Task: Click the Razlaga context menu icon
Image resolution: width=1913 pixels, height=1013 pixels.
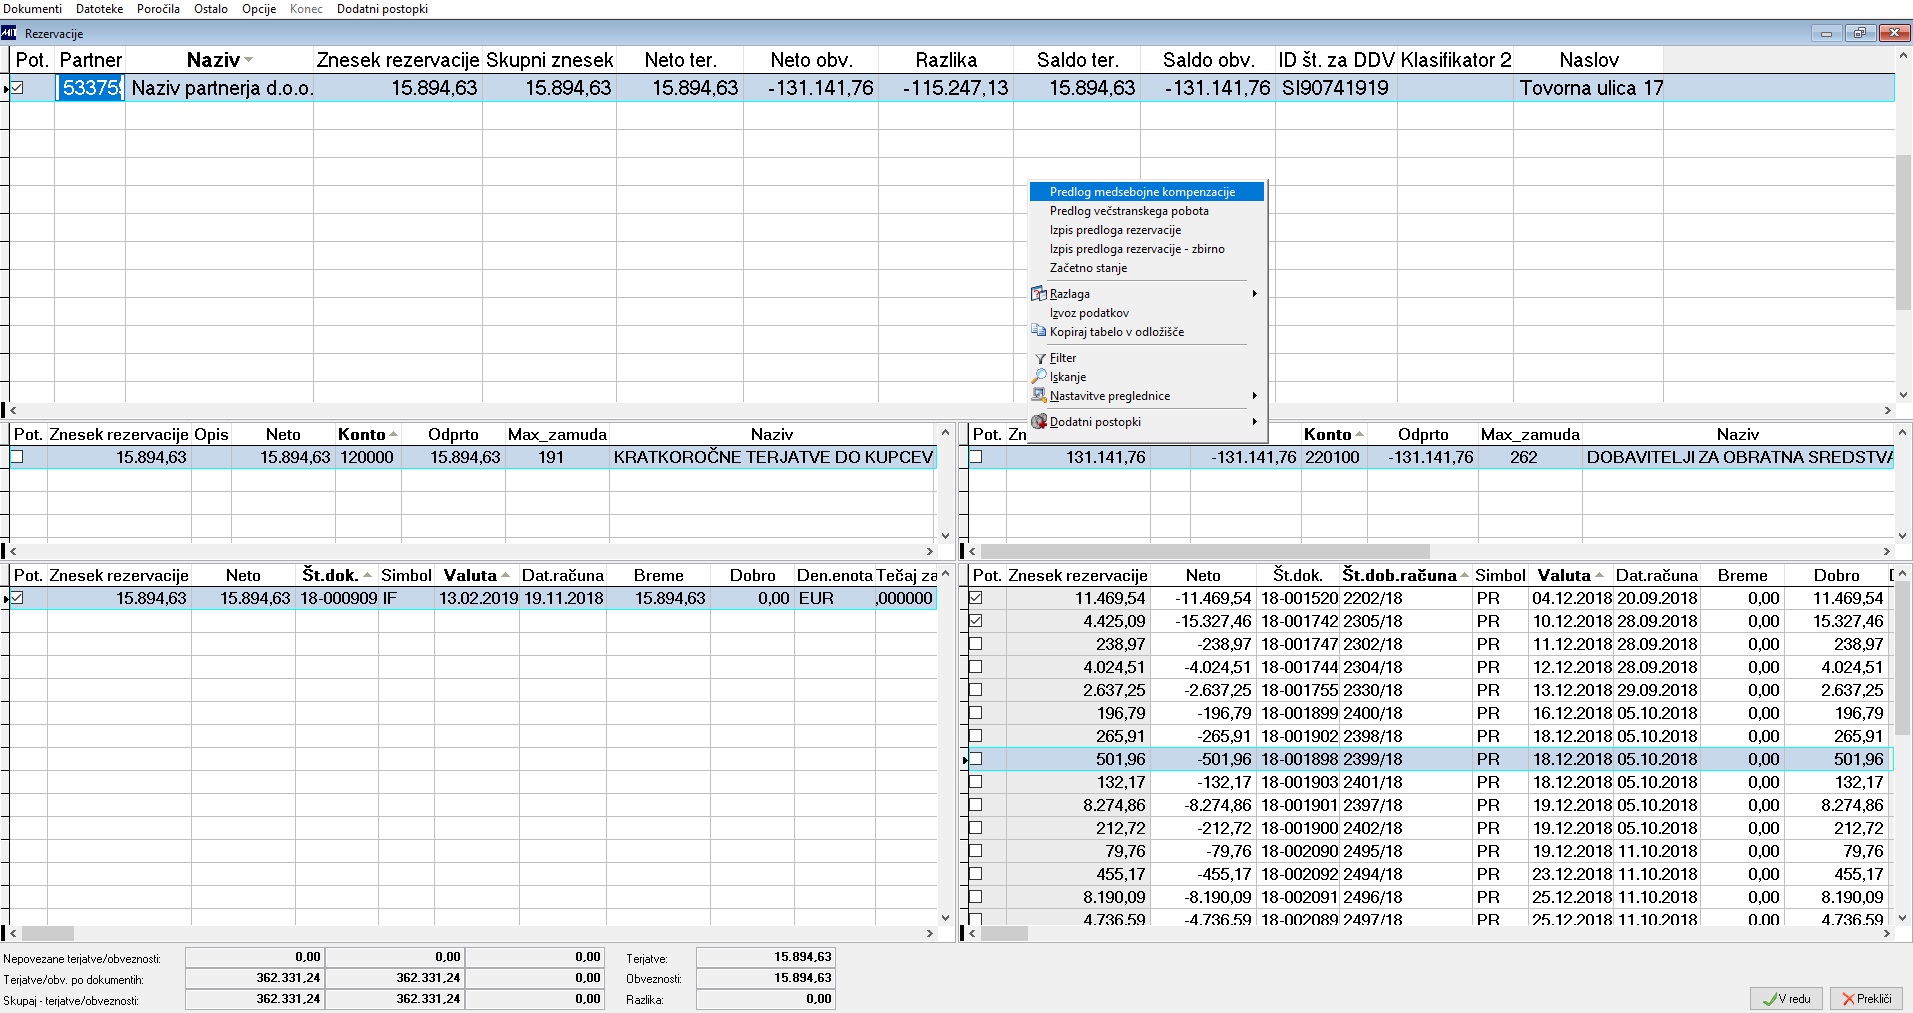Action: [1039, 294]
